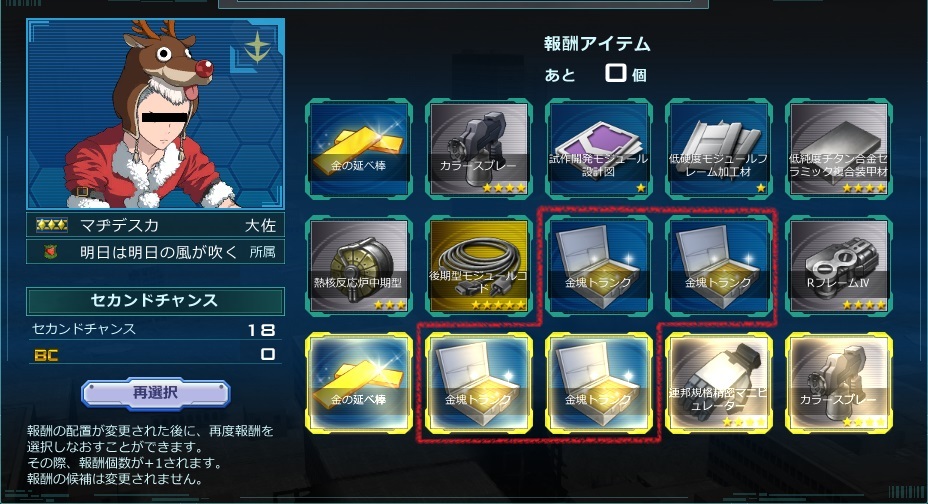This screenshot has height=504, width=928.
Task: Pick the left 金塊トランク in bottom row
Action: pos(479,383)
